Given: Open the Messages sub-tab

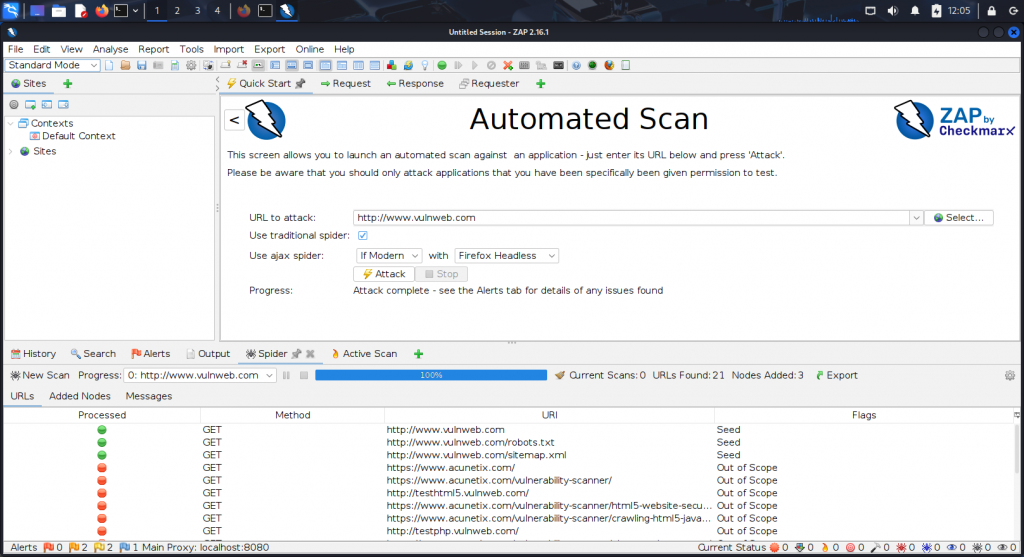Looking at the screenshot, I should [149, 396].
